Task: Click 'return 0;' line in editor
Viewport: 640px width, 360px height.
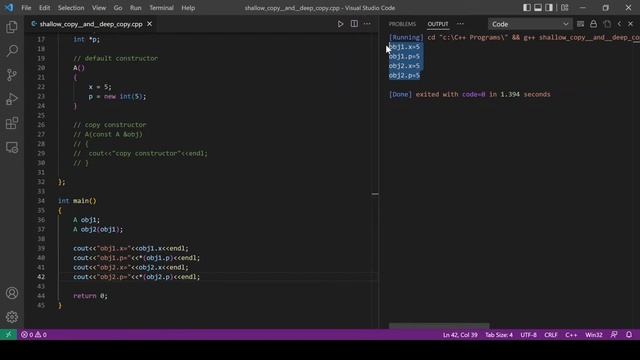Action: 90,296
